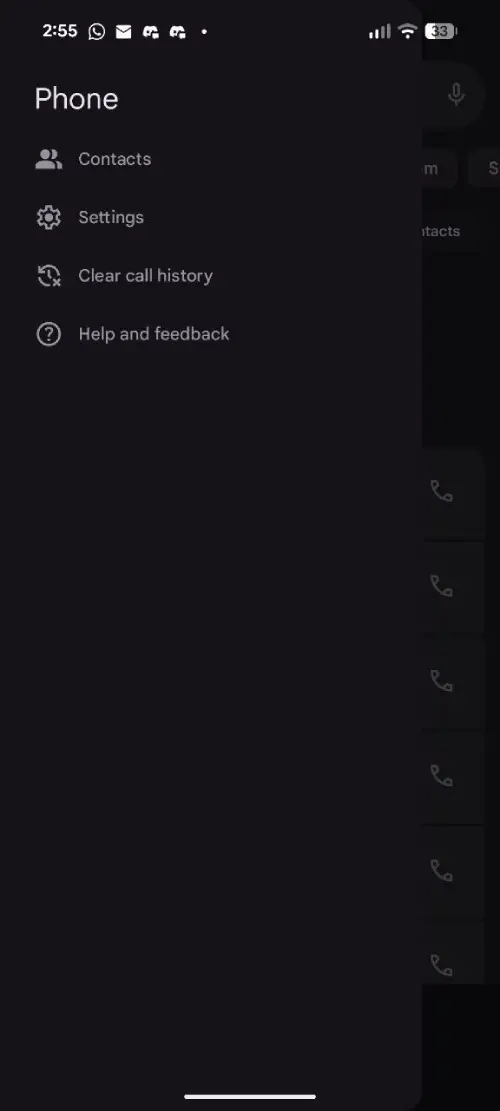Tap the first call-back phone icon
The width and height of the screenshot is (500, 1111).
coord(441,490)
